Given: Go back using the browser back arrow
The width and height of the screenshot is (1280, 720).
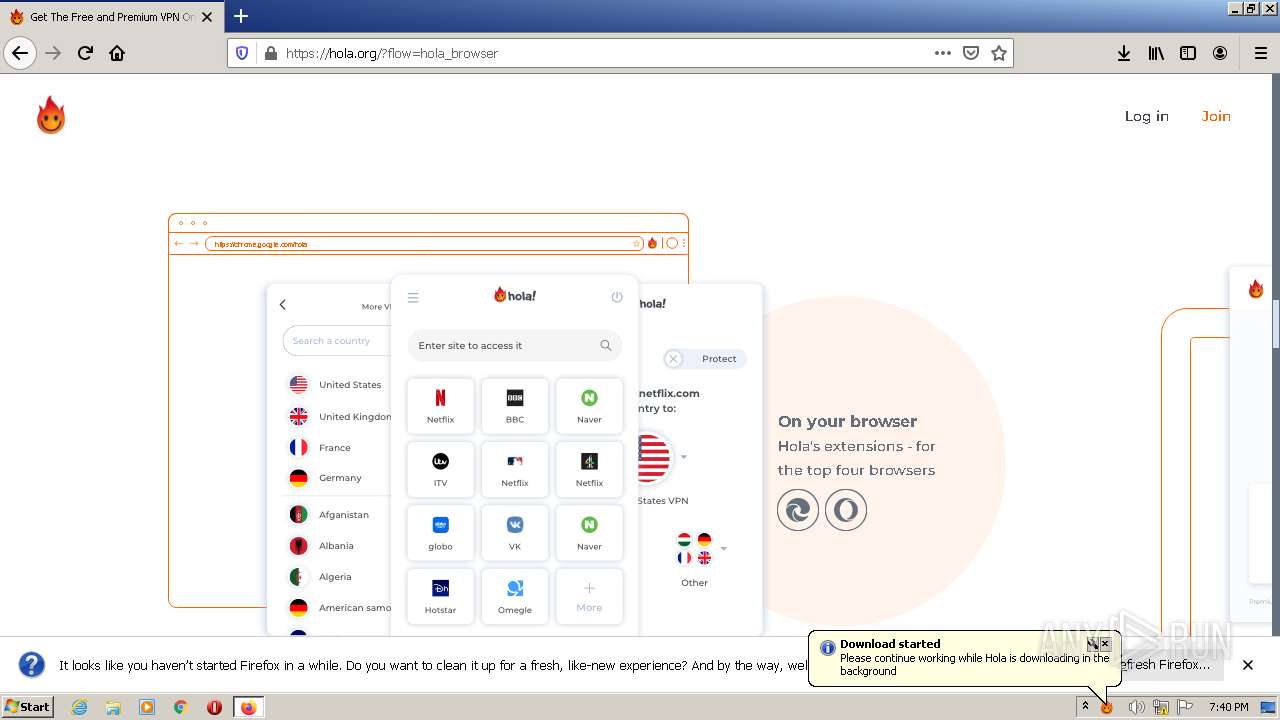Looking at the screenshot, I should tap(20, 53).
